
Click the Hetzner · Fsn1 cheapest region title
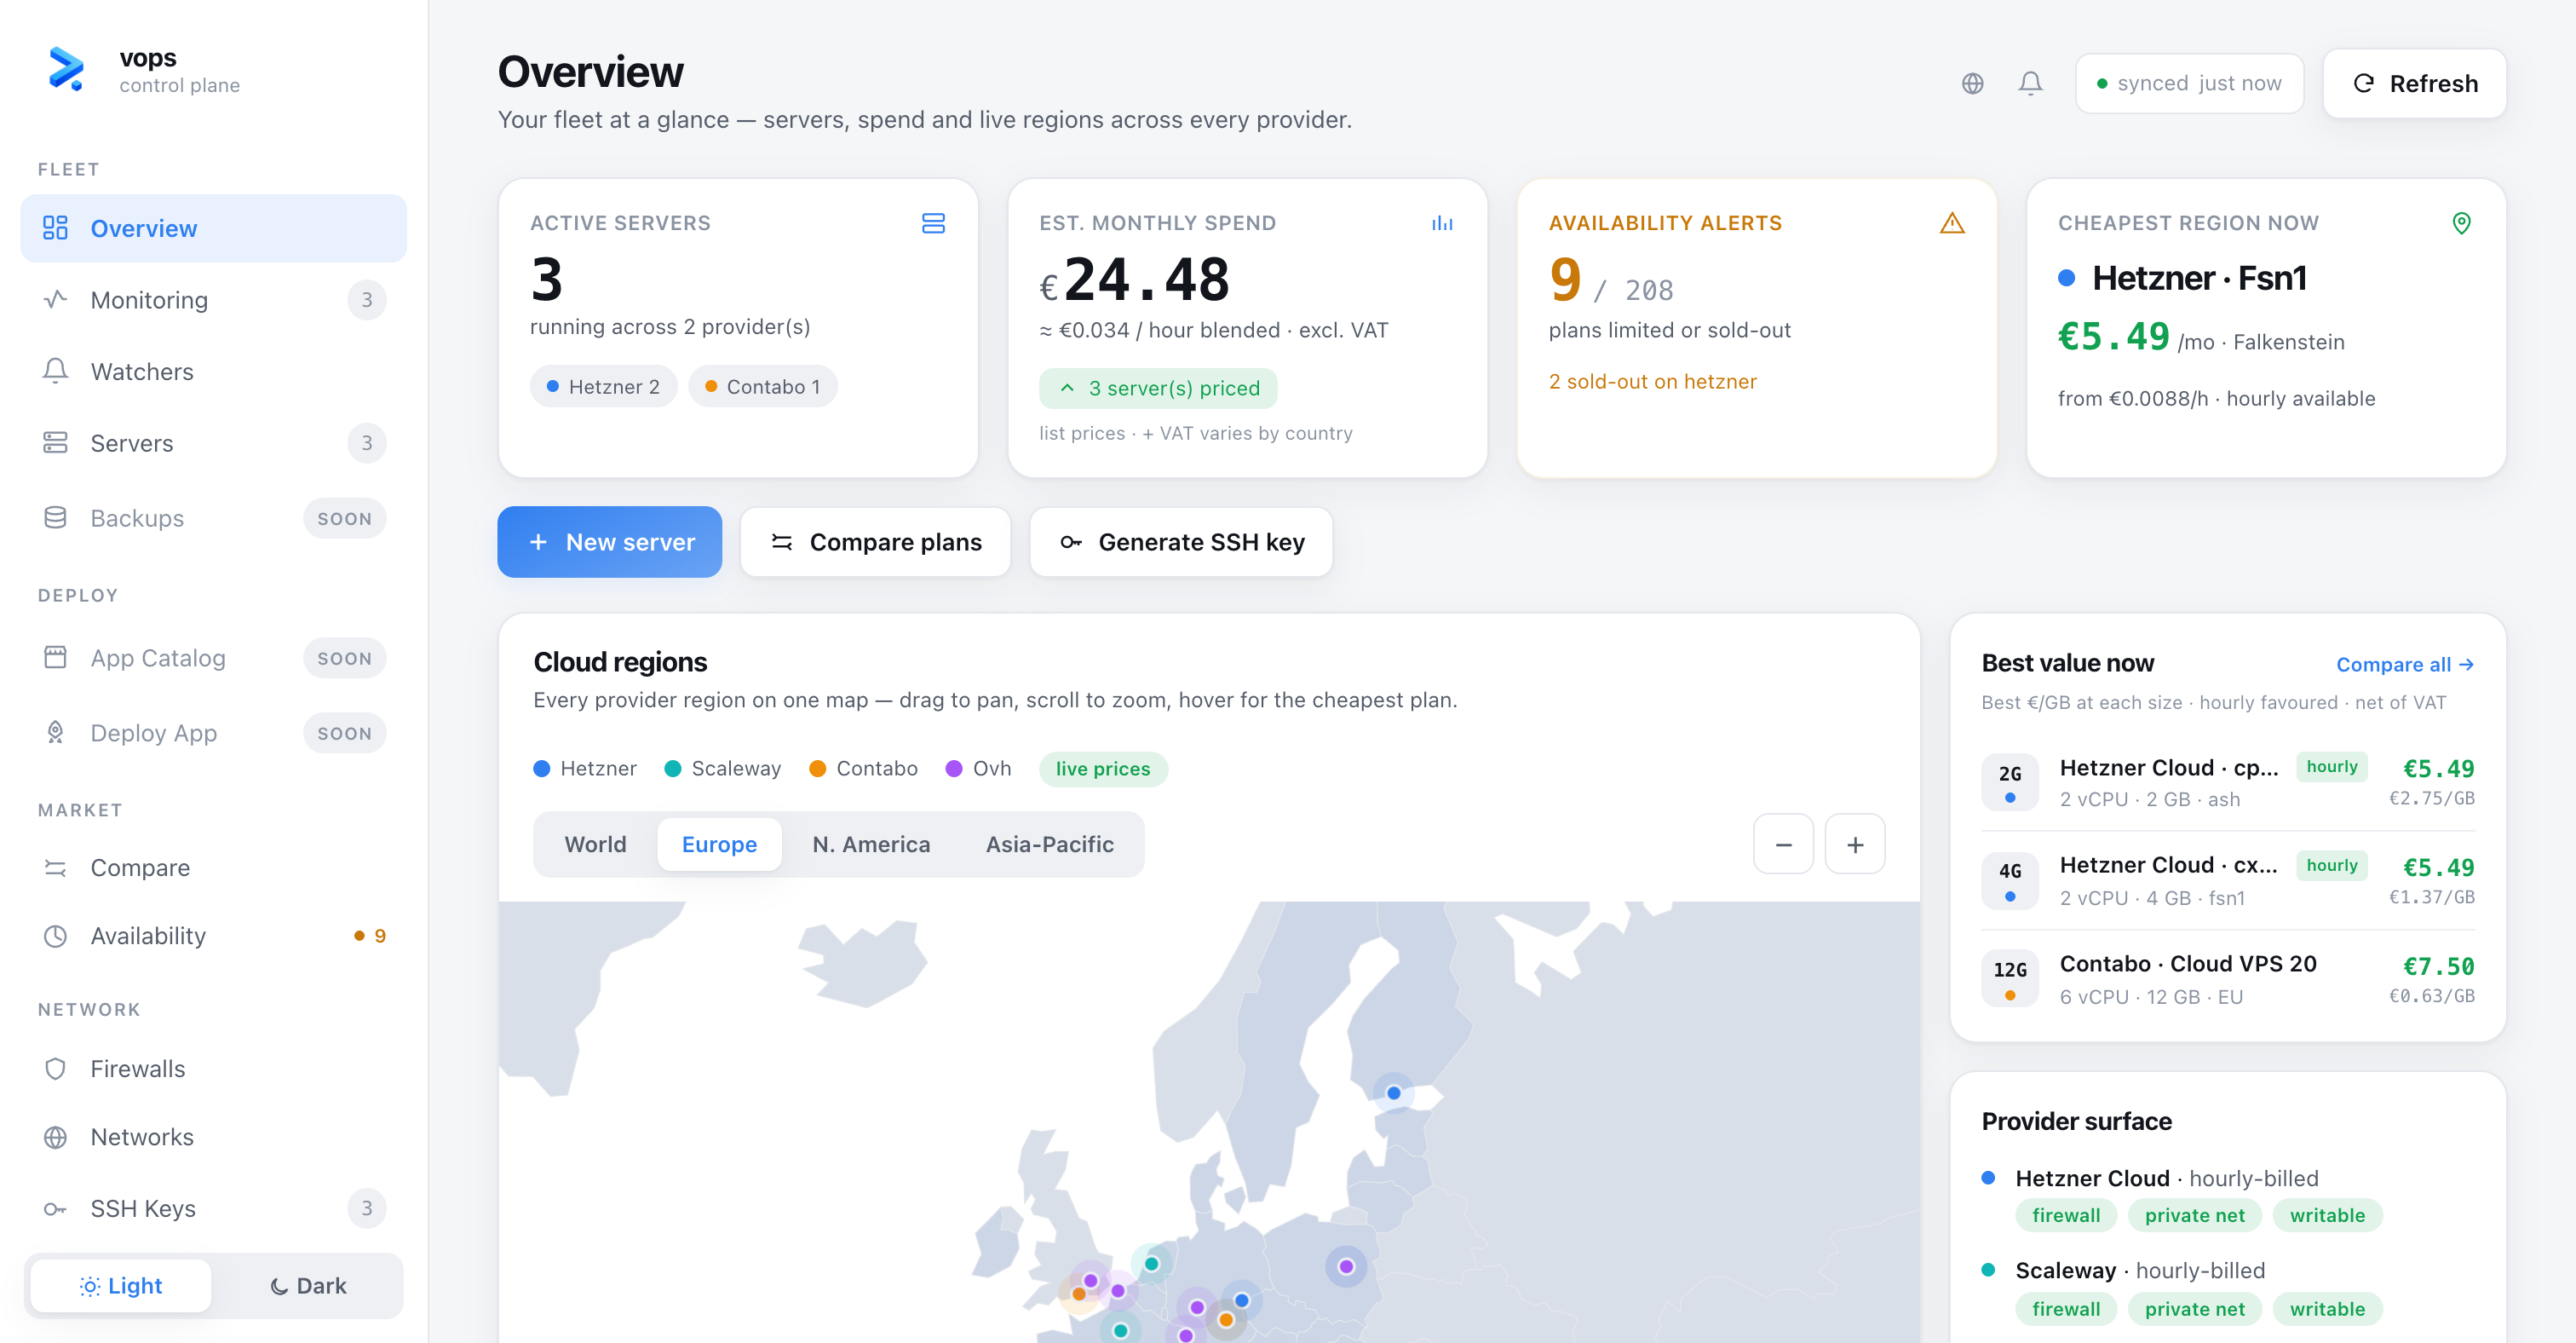(2199, 278)
